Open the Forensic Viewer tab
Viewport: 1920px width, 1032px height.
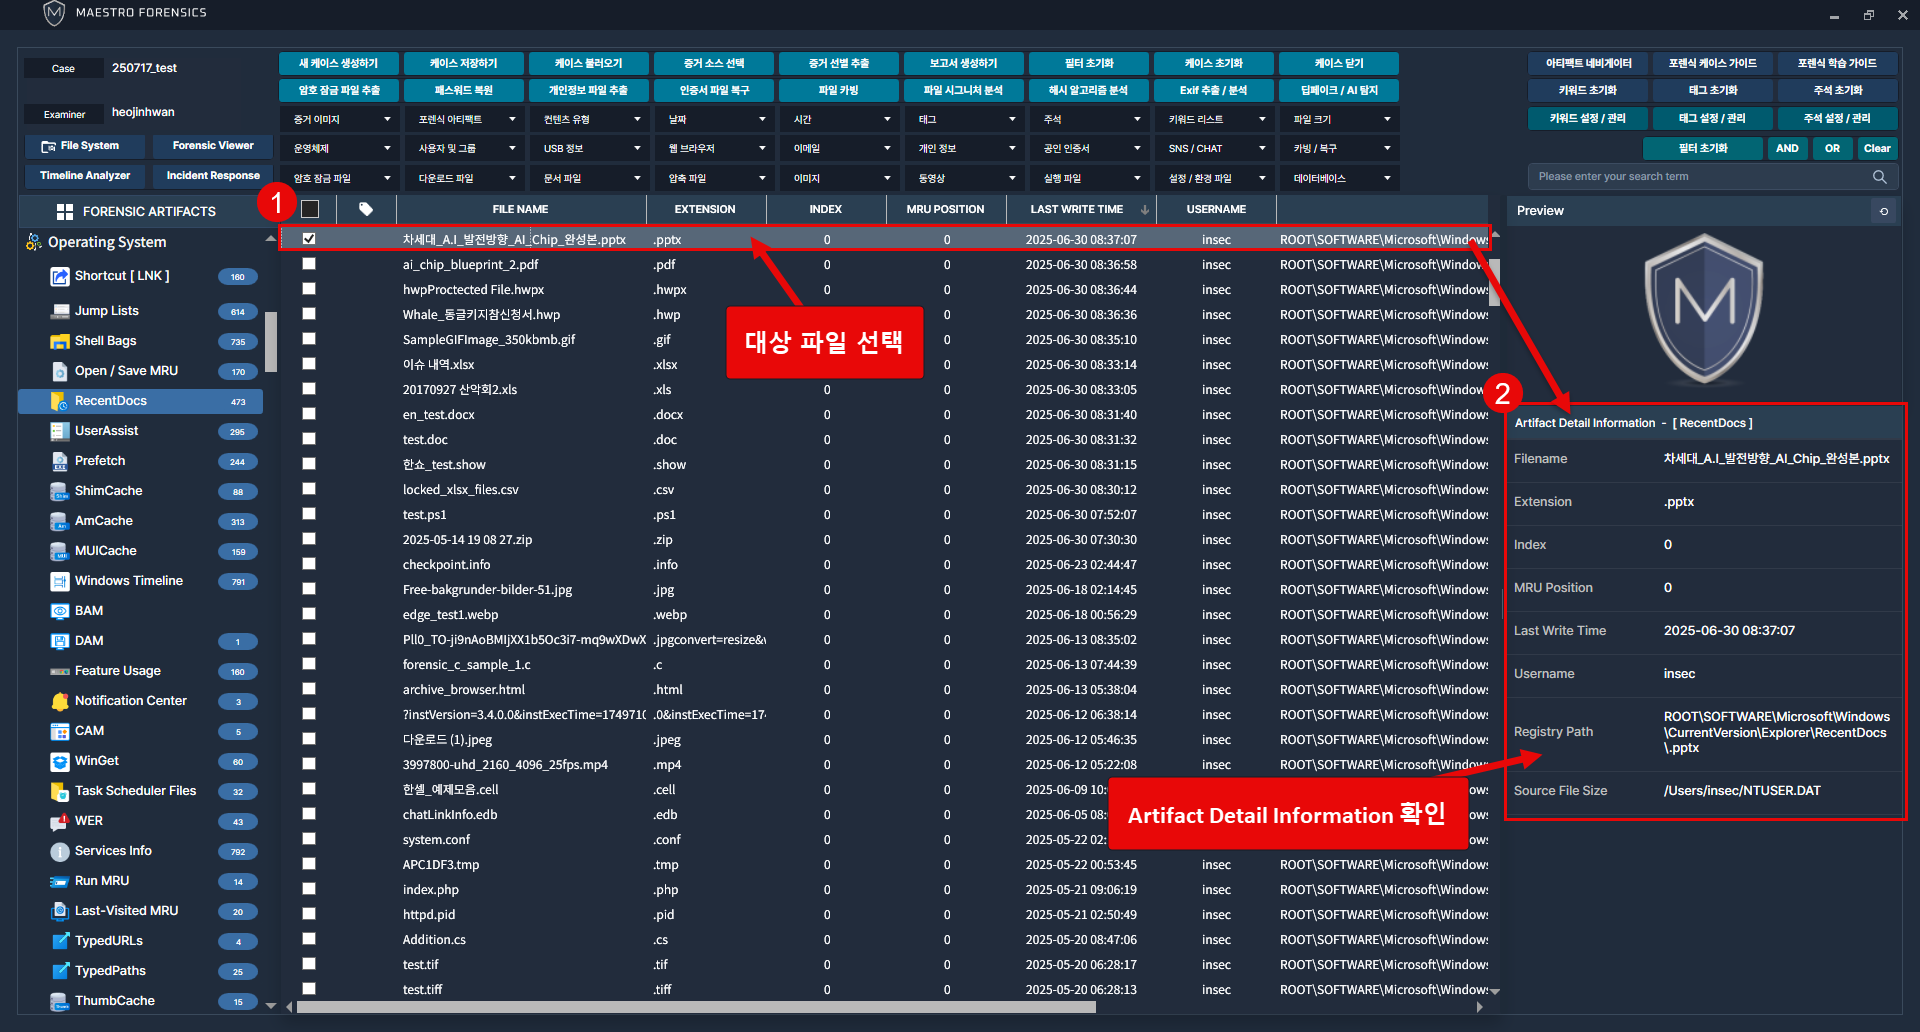[213, 146]
